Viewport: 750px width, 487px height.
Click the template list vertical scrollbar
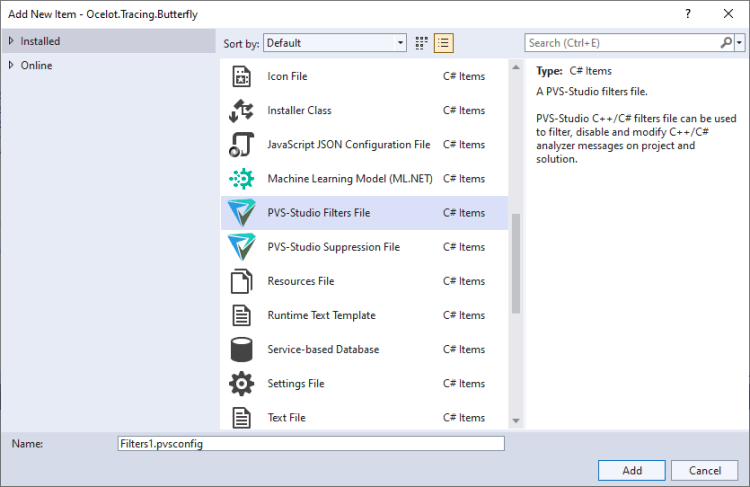pyautogui.click(x=516, y=262)
